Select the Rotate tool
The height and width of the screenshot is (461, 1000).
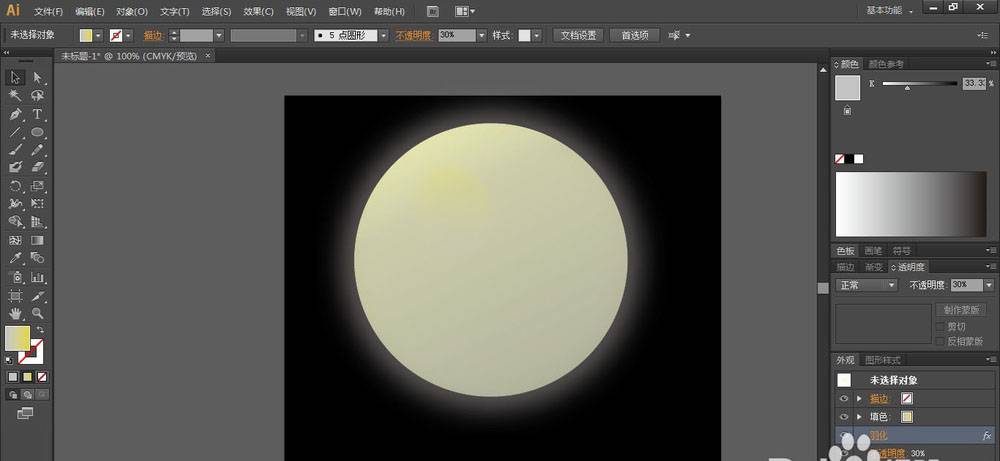pos(16,186)
